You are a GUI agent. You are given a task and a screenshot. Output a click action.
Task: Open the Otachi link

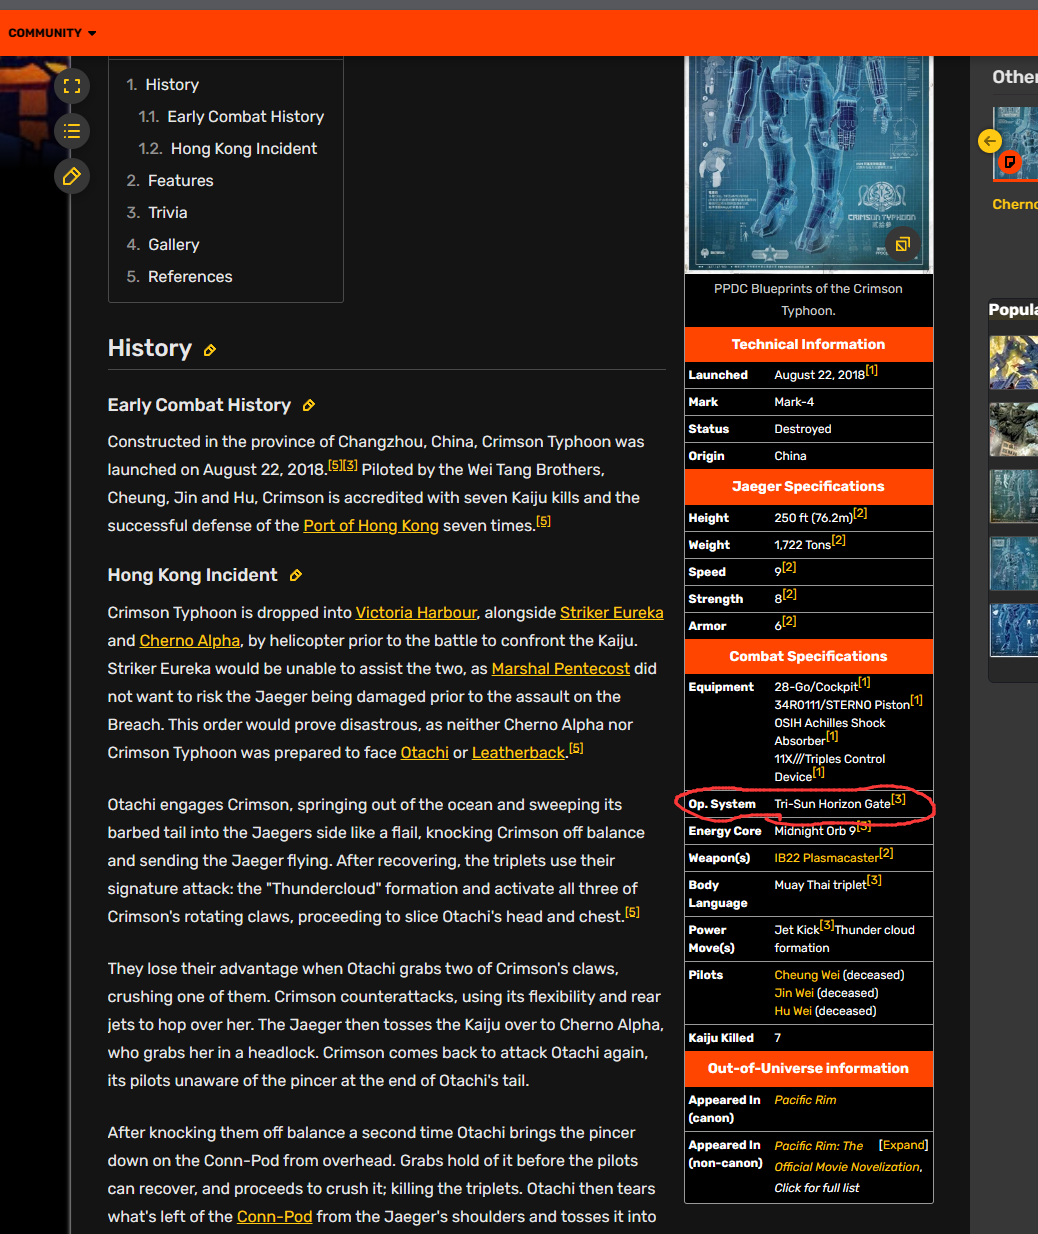pos(425,753)
